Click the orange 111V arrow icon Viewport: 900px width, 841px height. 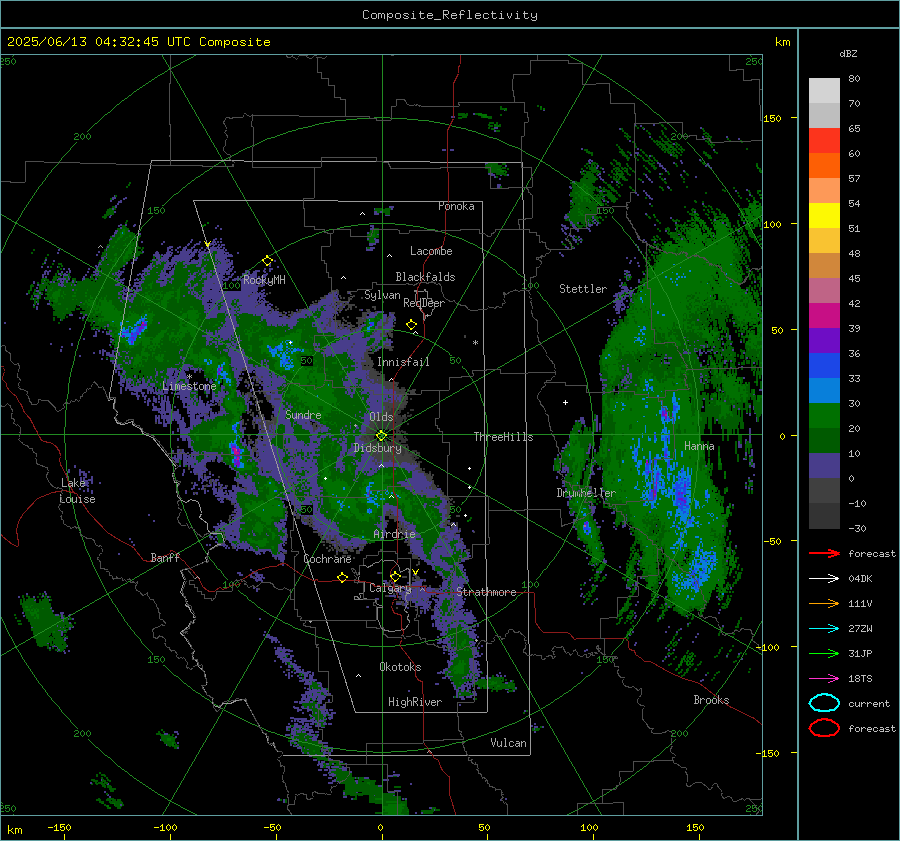click(x=824, y=603)
